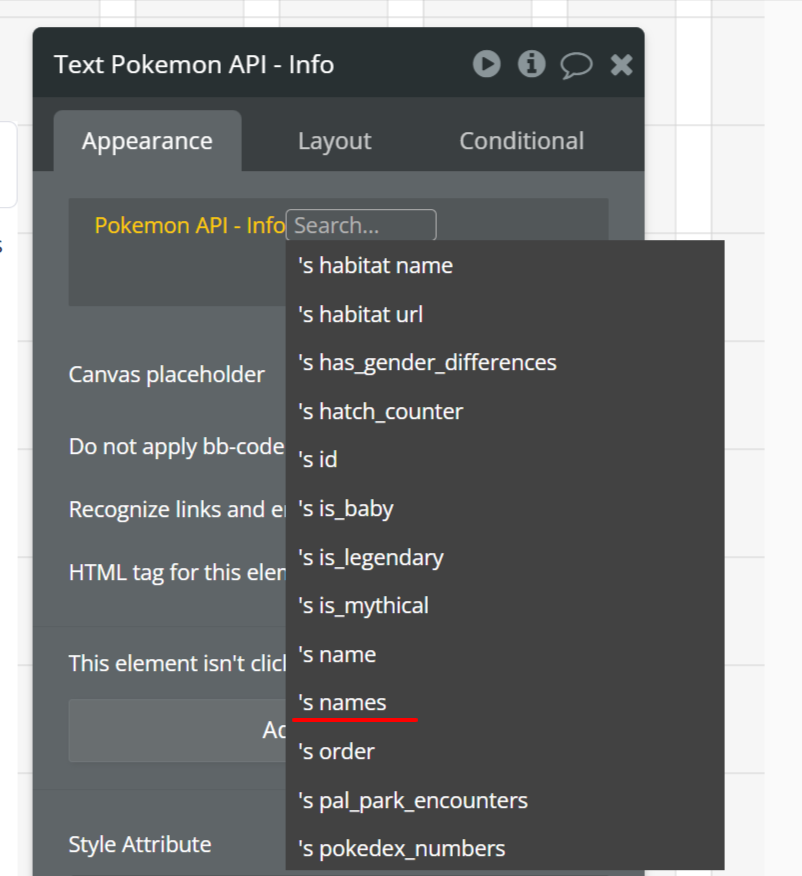Close the Text Pokemon API property editor
This screenshot has width=802, height=876.
point(621,65)
